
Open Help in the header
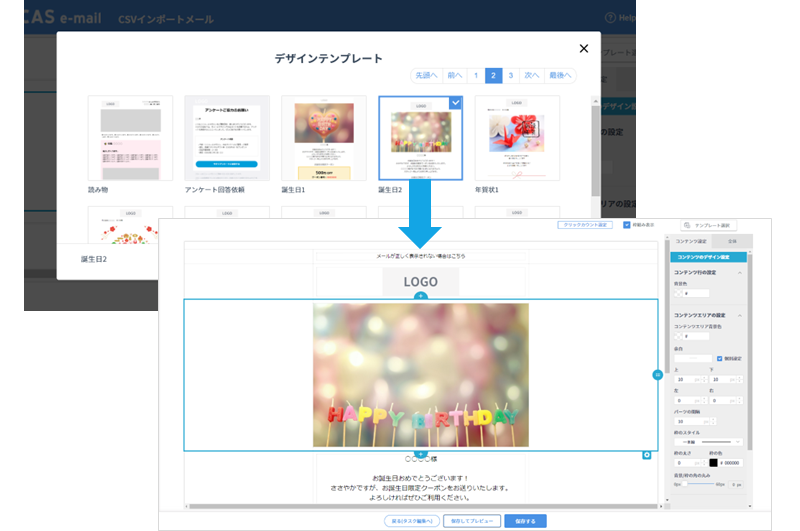620,18
